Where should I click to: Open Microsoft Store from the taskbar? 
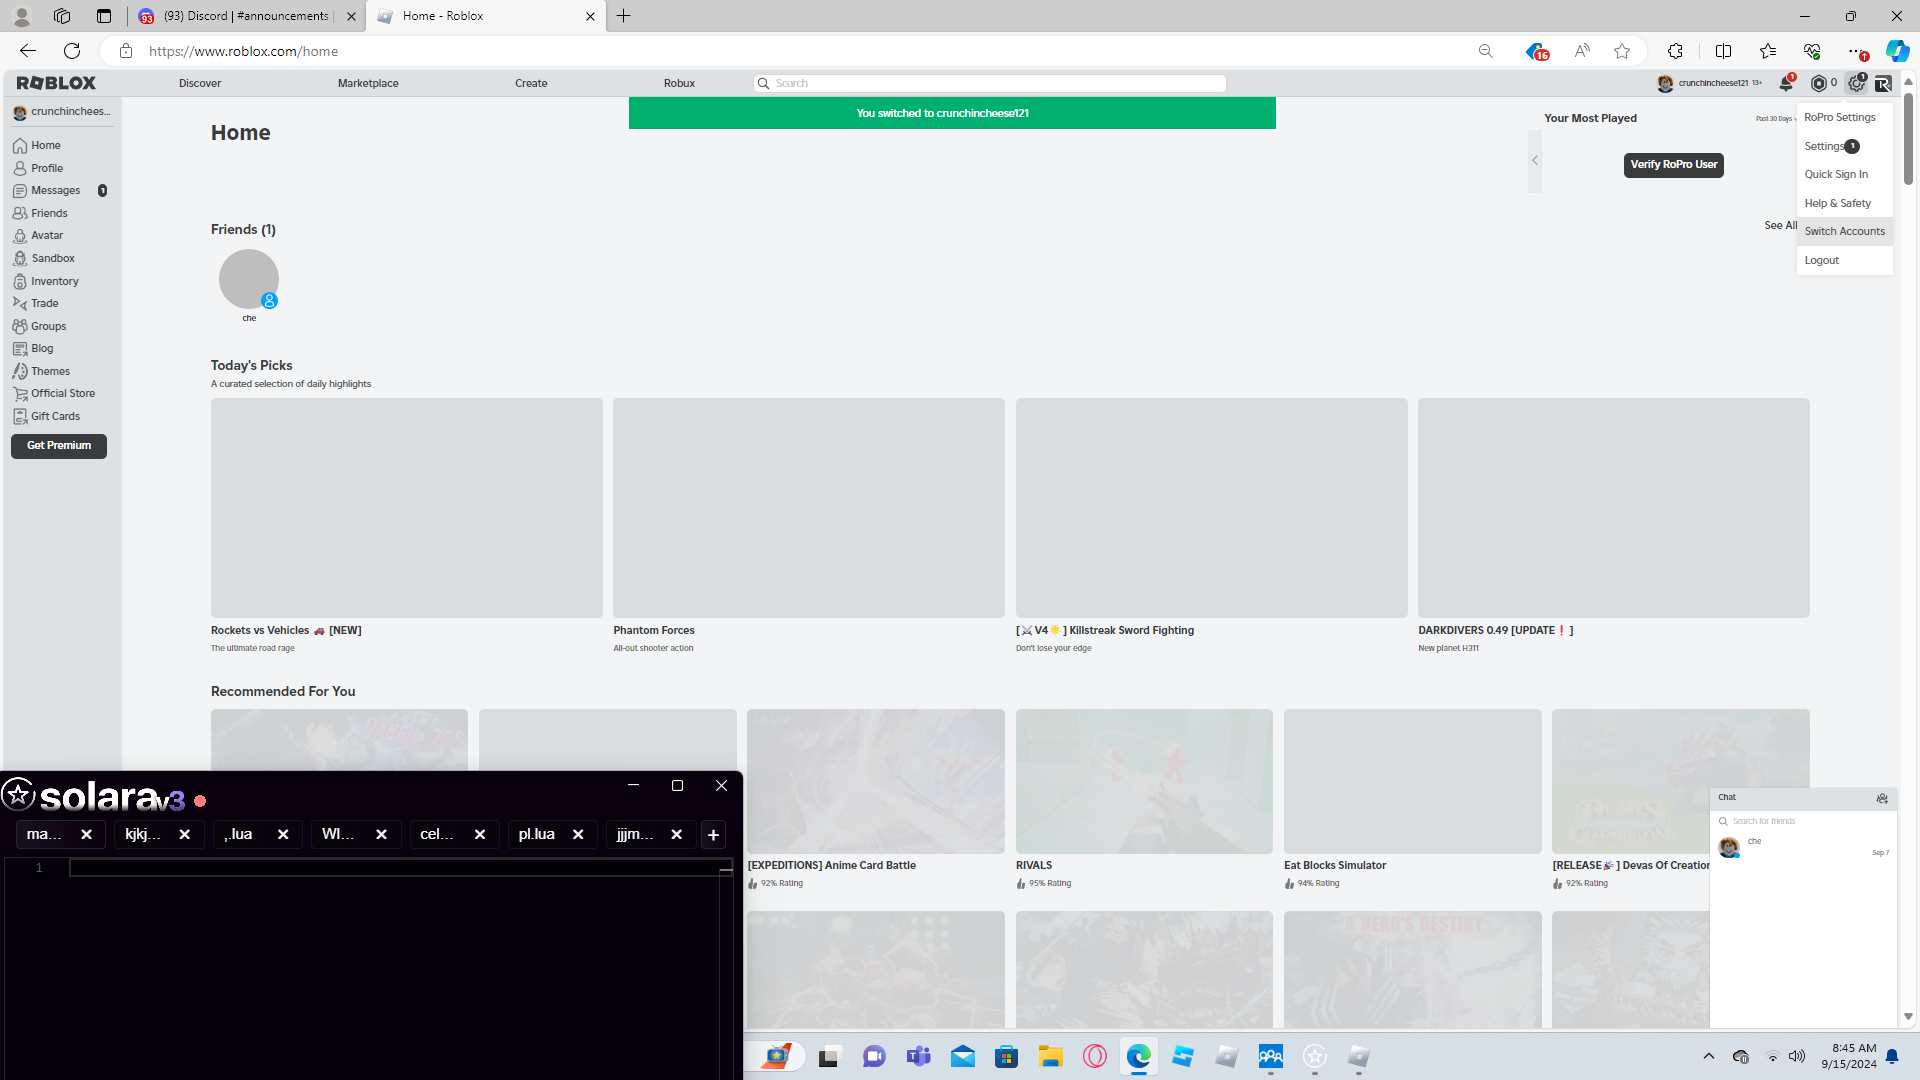coord(1007,1056)
